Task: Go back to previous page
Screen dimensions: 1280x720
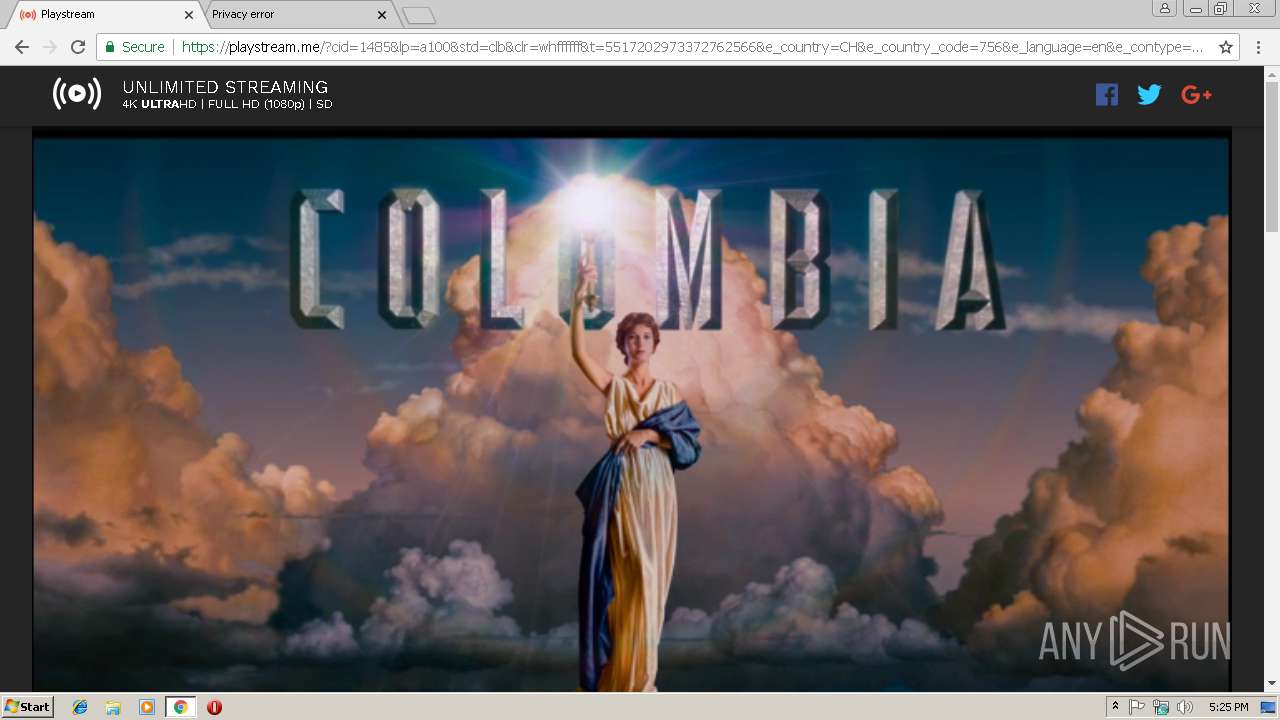Action: [22, 47]
